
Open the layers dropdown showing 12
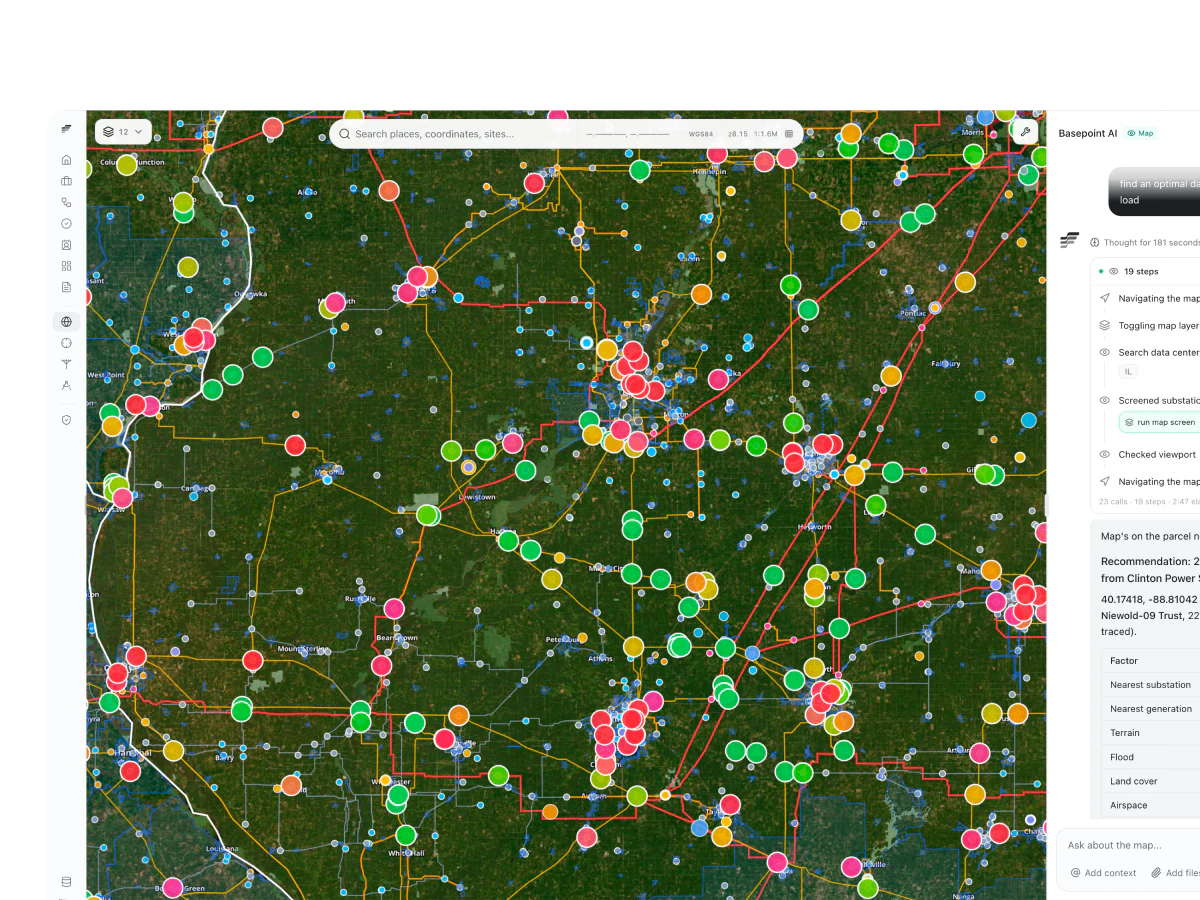123,132
